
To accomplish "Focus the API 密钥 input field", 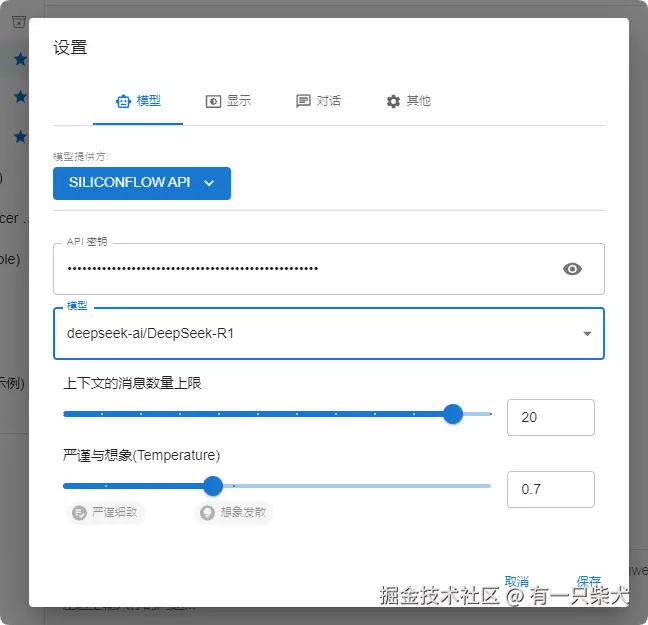I will point(329,269).
